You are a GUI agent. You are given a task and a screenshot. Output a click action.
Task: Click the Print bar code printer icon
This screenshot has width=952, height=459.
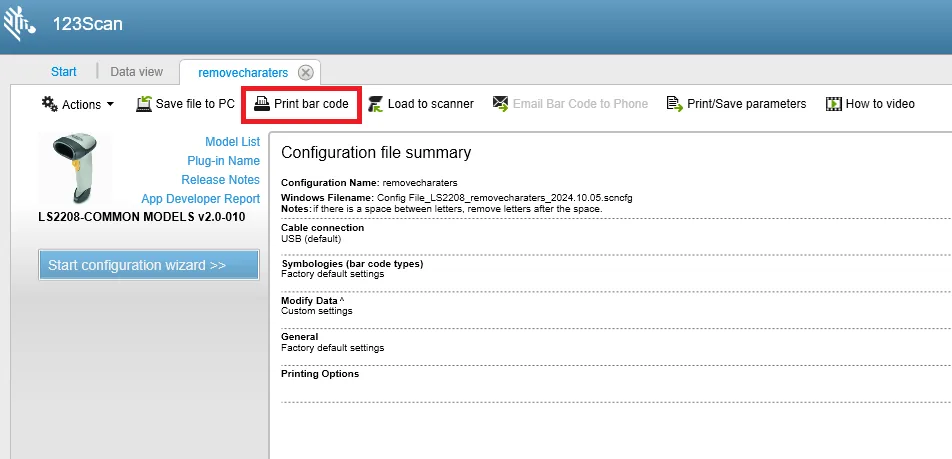[x=262, y=103]
